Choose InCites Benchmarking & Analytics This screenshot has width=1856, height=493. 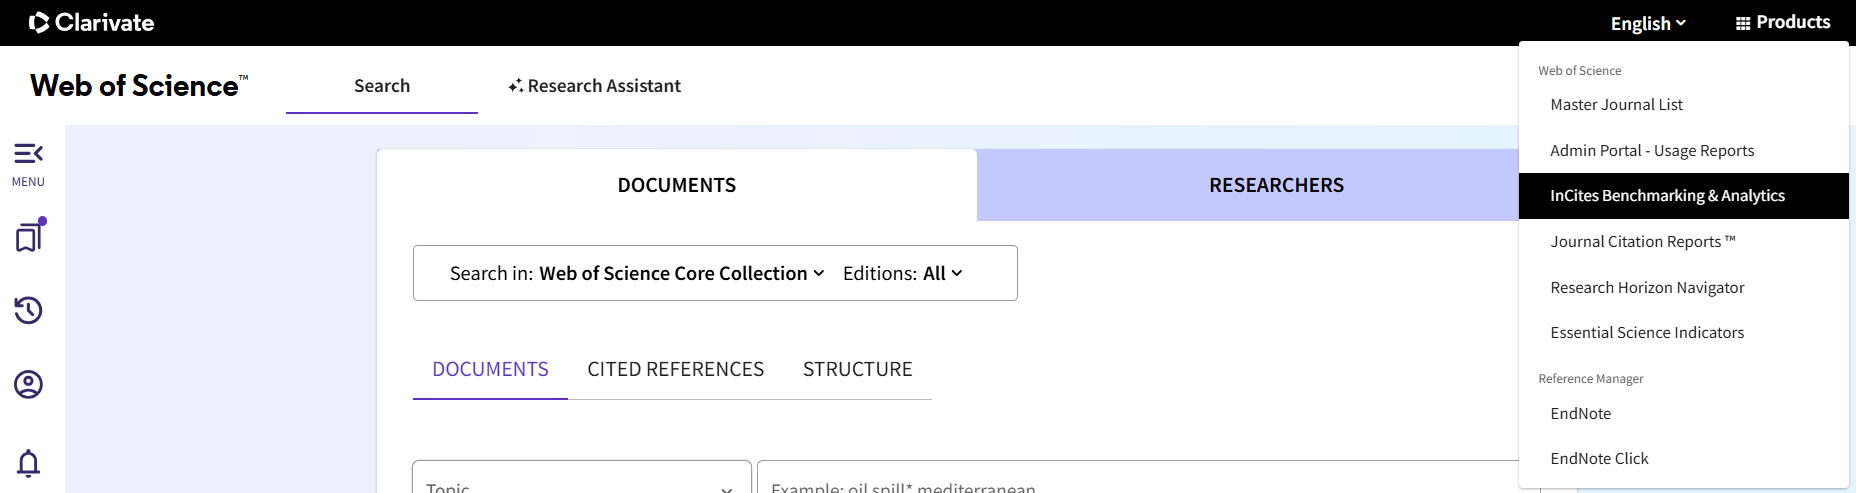1667,196
